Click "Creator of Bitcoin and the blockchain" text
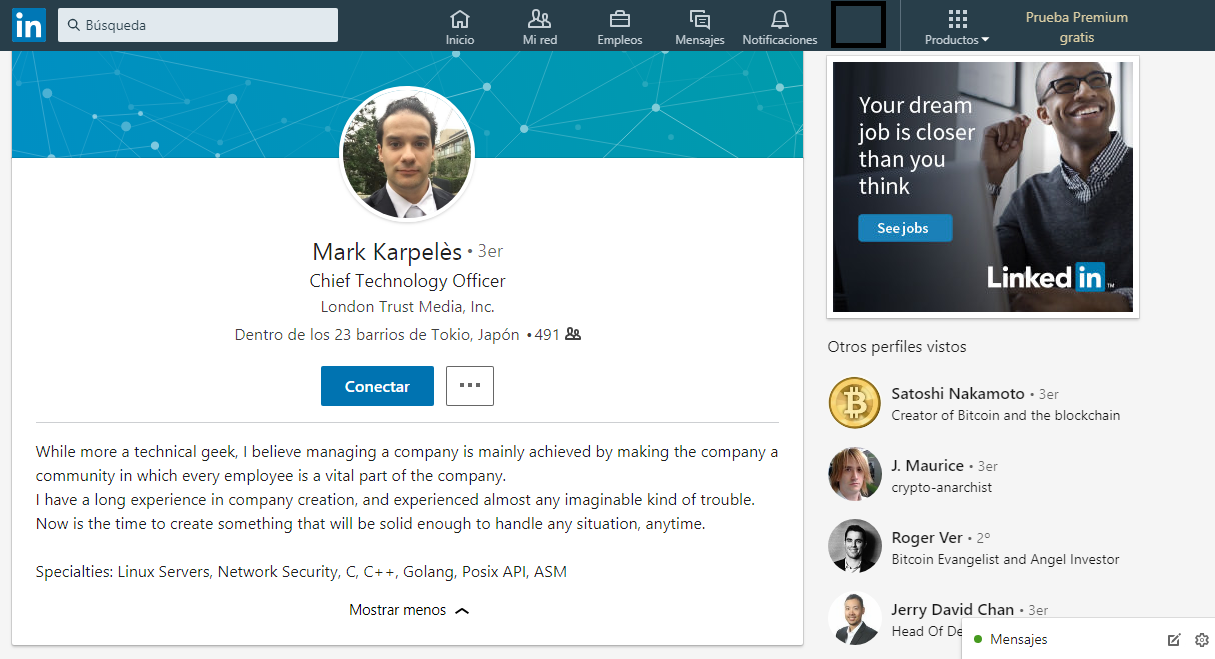This screenshot has height=659, width=1215. (x=1006, y=415)
